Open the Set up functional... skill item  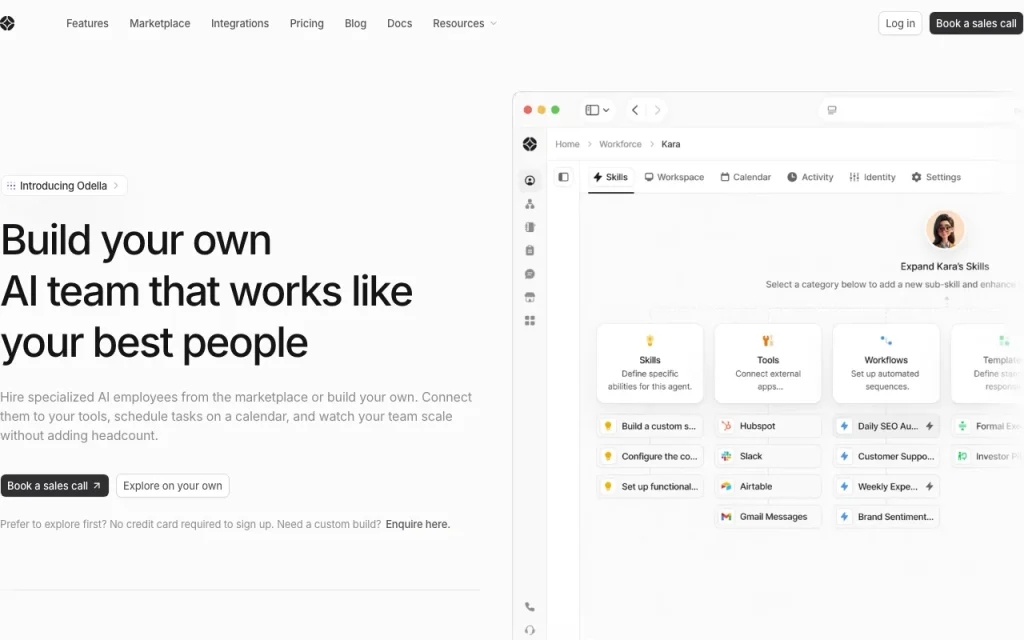650,487
